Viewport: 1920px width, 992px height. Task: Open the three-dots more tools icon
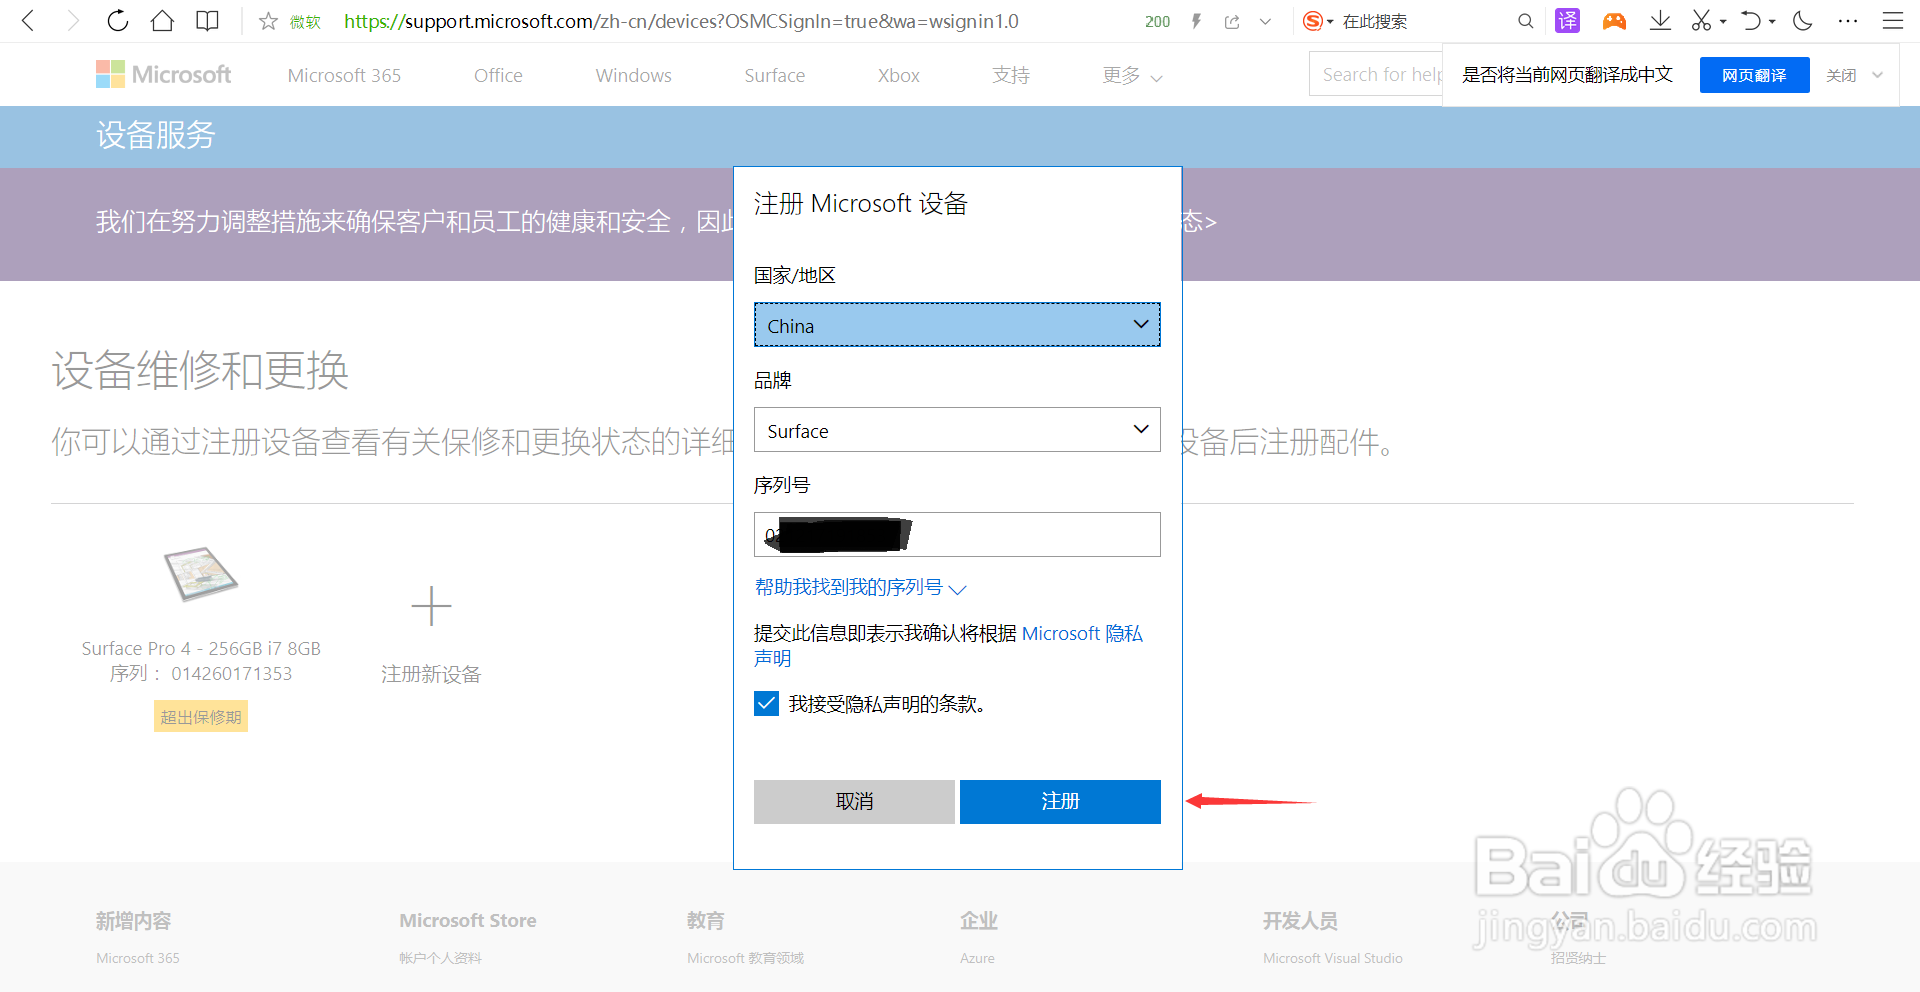point(1848,21)
